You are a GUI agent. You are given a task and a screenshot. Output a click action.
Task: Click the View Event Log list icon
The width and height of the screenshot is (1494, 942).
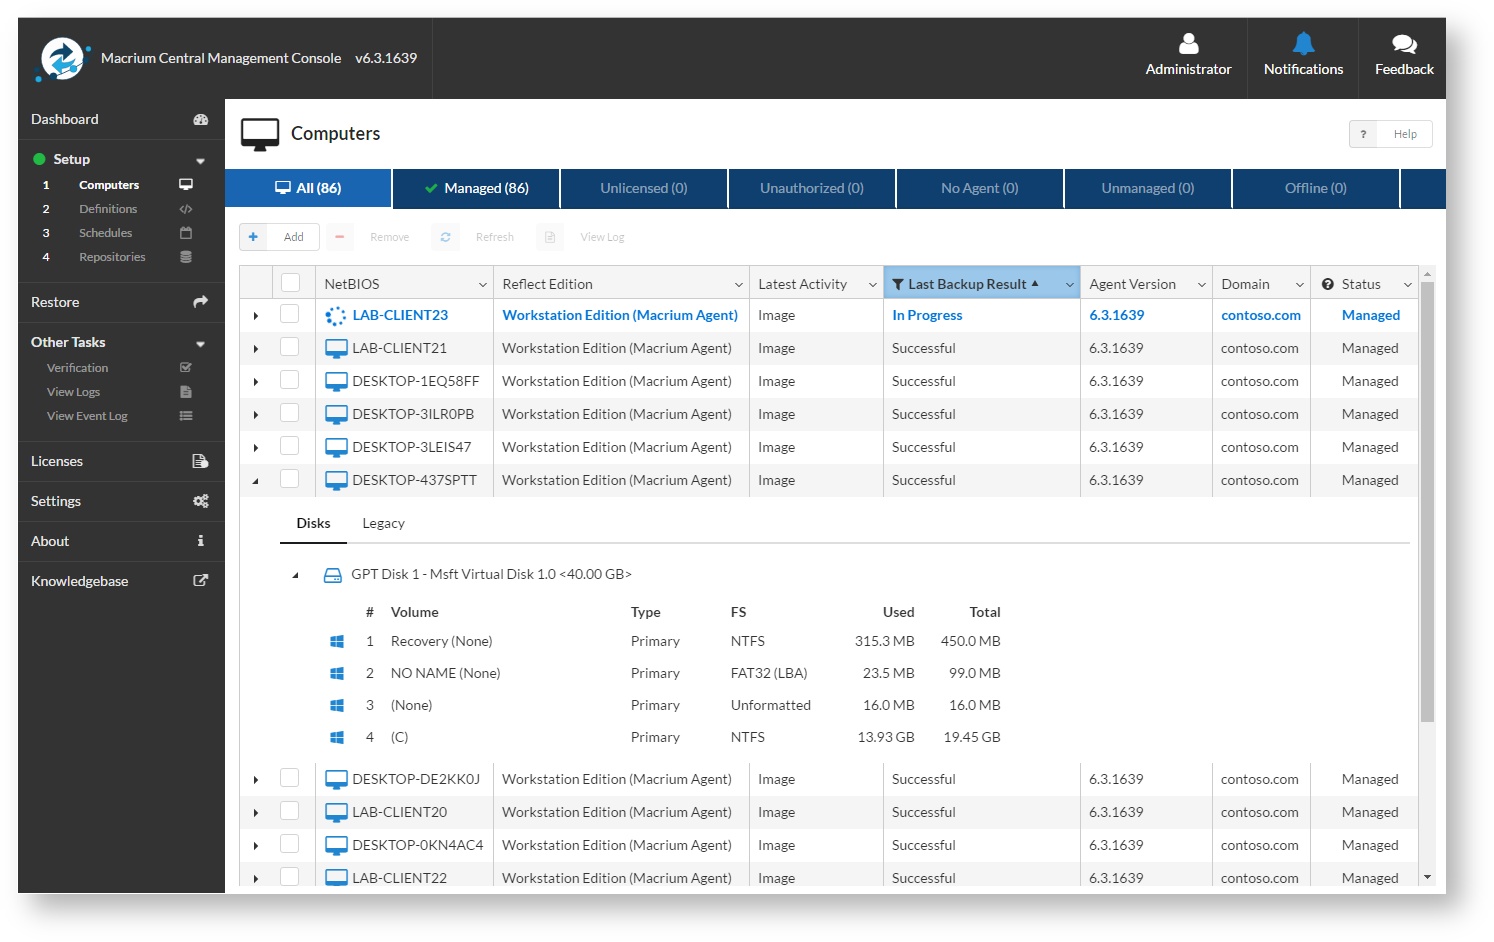186,416
